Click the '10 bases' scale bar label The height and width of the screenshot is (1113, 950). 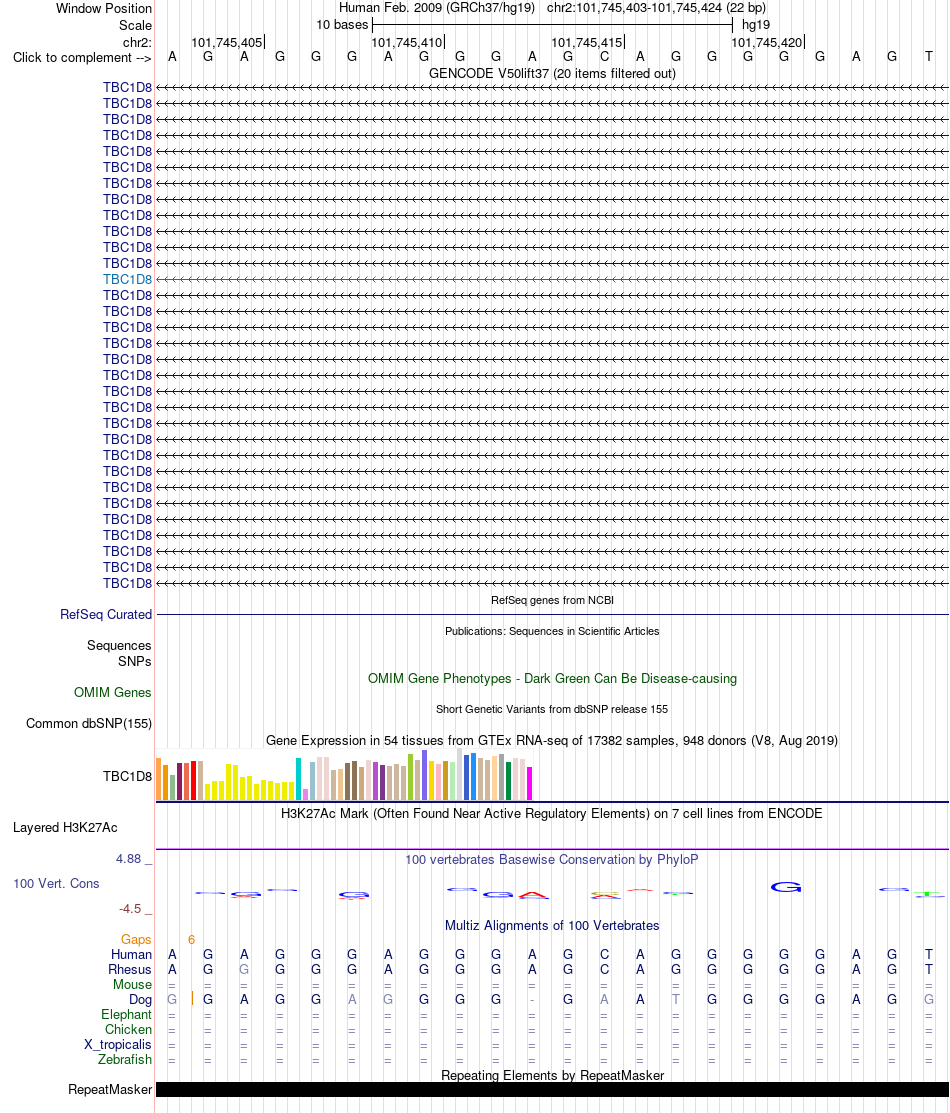pyautogui.click(x=342, y=25)
